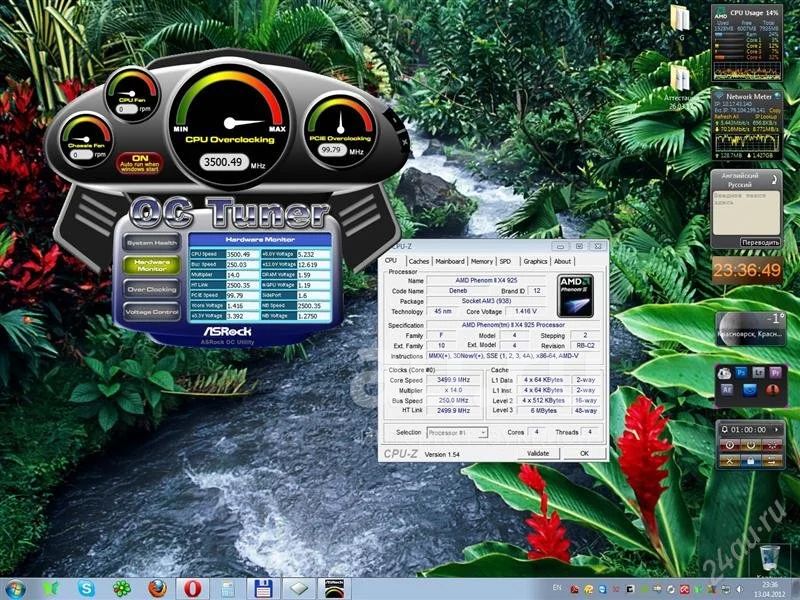This screenshot has width=800, height=600.
Task: Click the ASRock logo in OC Tuner
Action: click(228, 331)
